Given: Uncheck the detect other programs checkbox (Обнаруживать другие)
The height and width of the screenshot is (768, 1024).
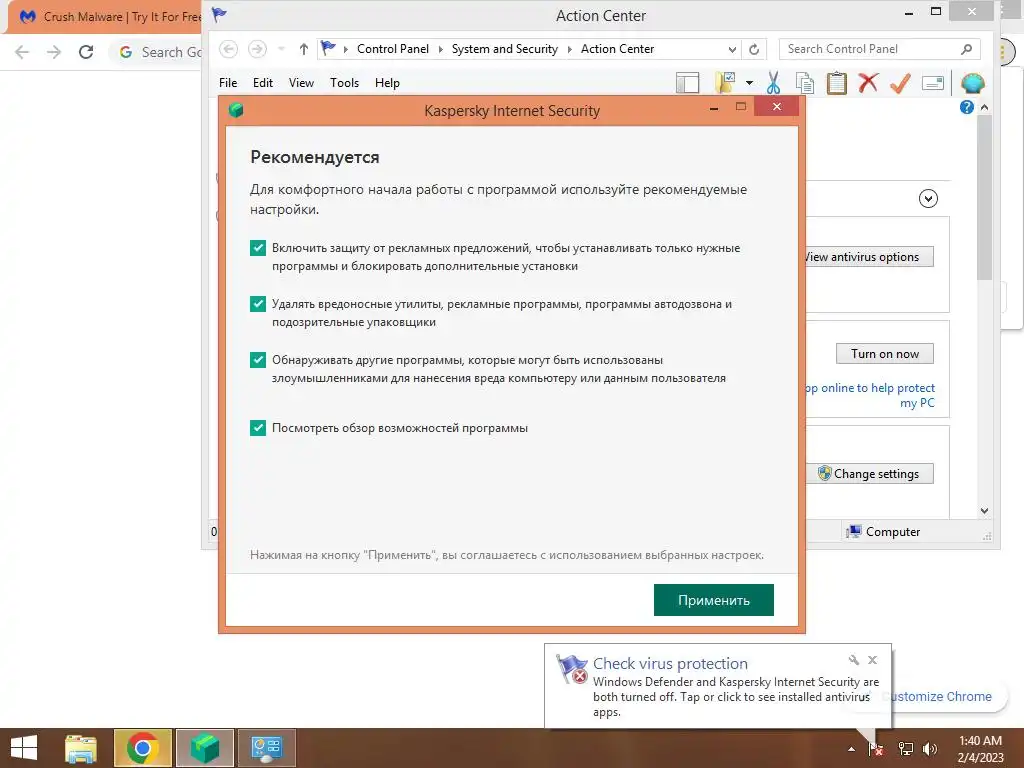Looking at the screenshot, I should click(x=258, y=360).
